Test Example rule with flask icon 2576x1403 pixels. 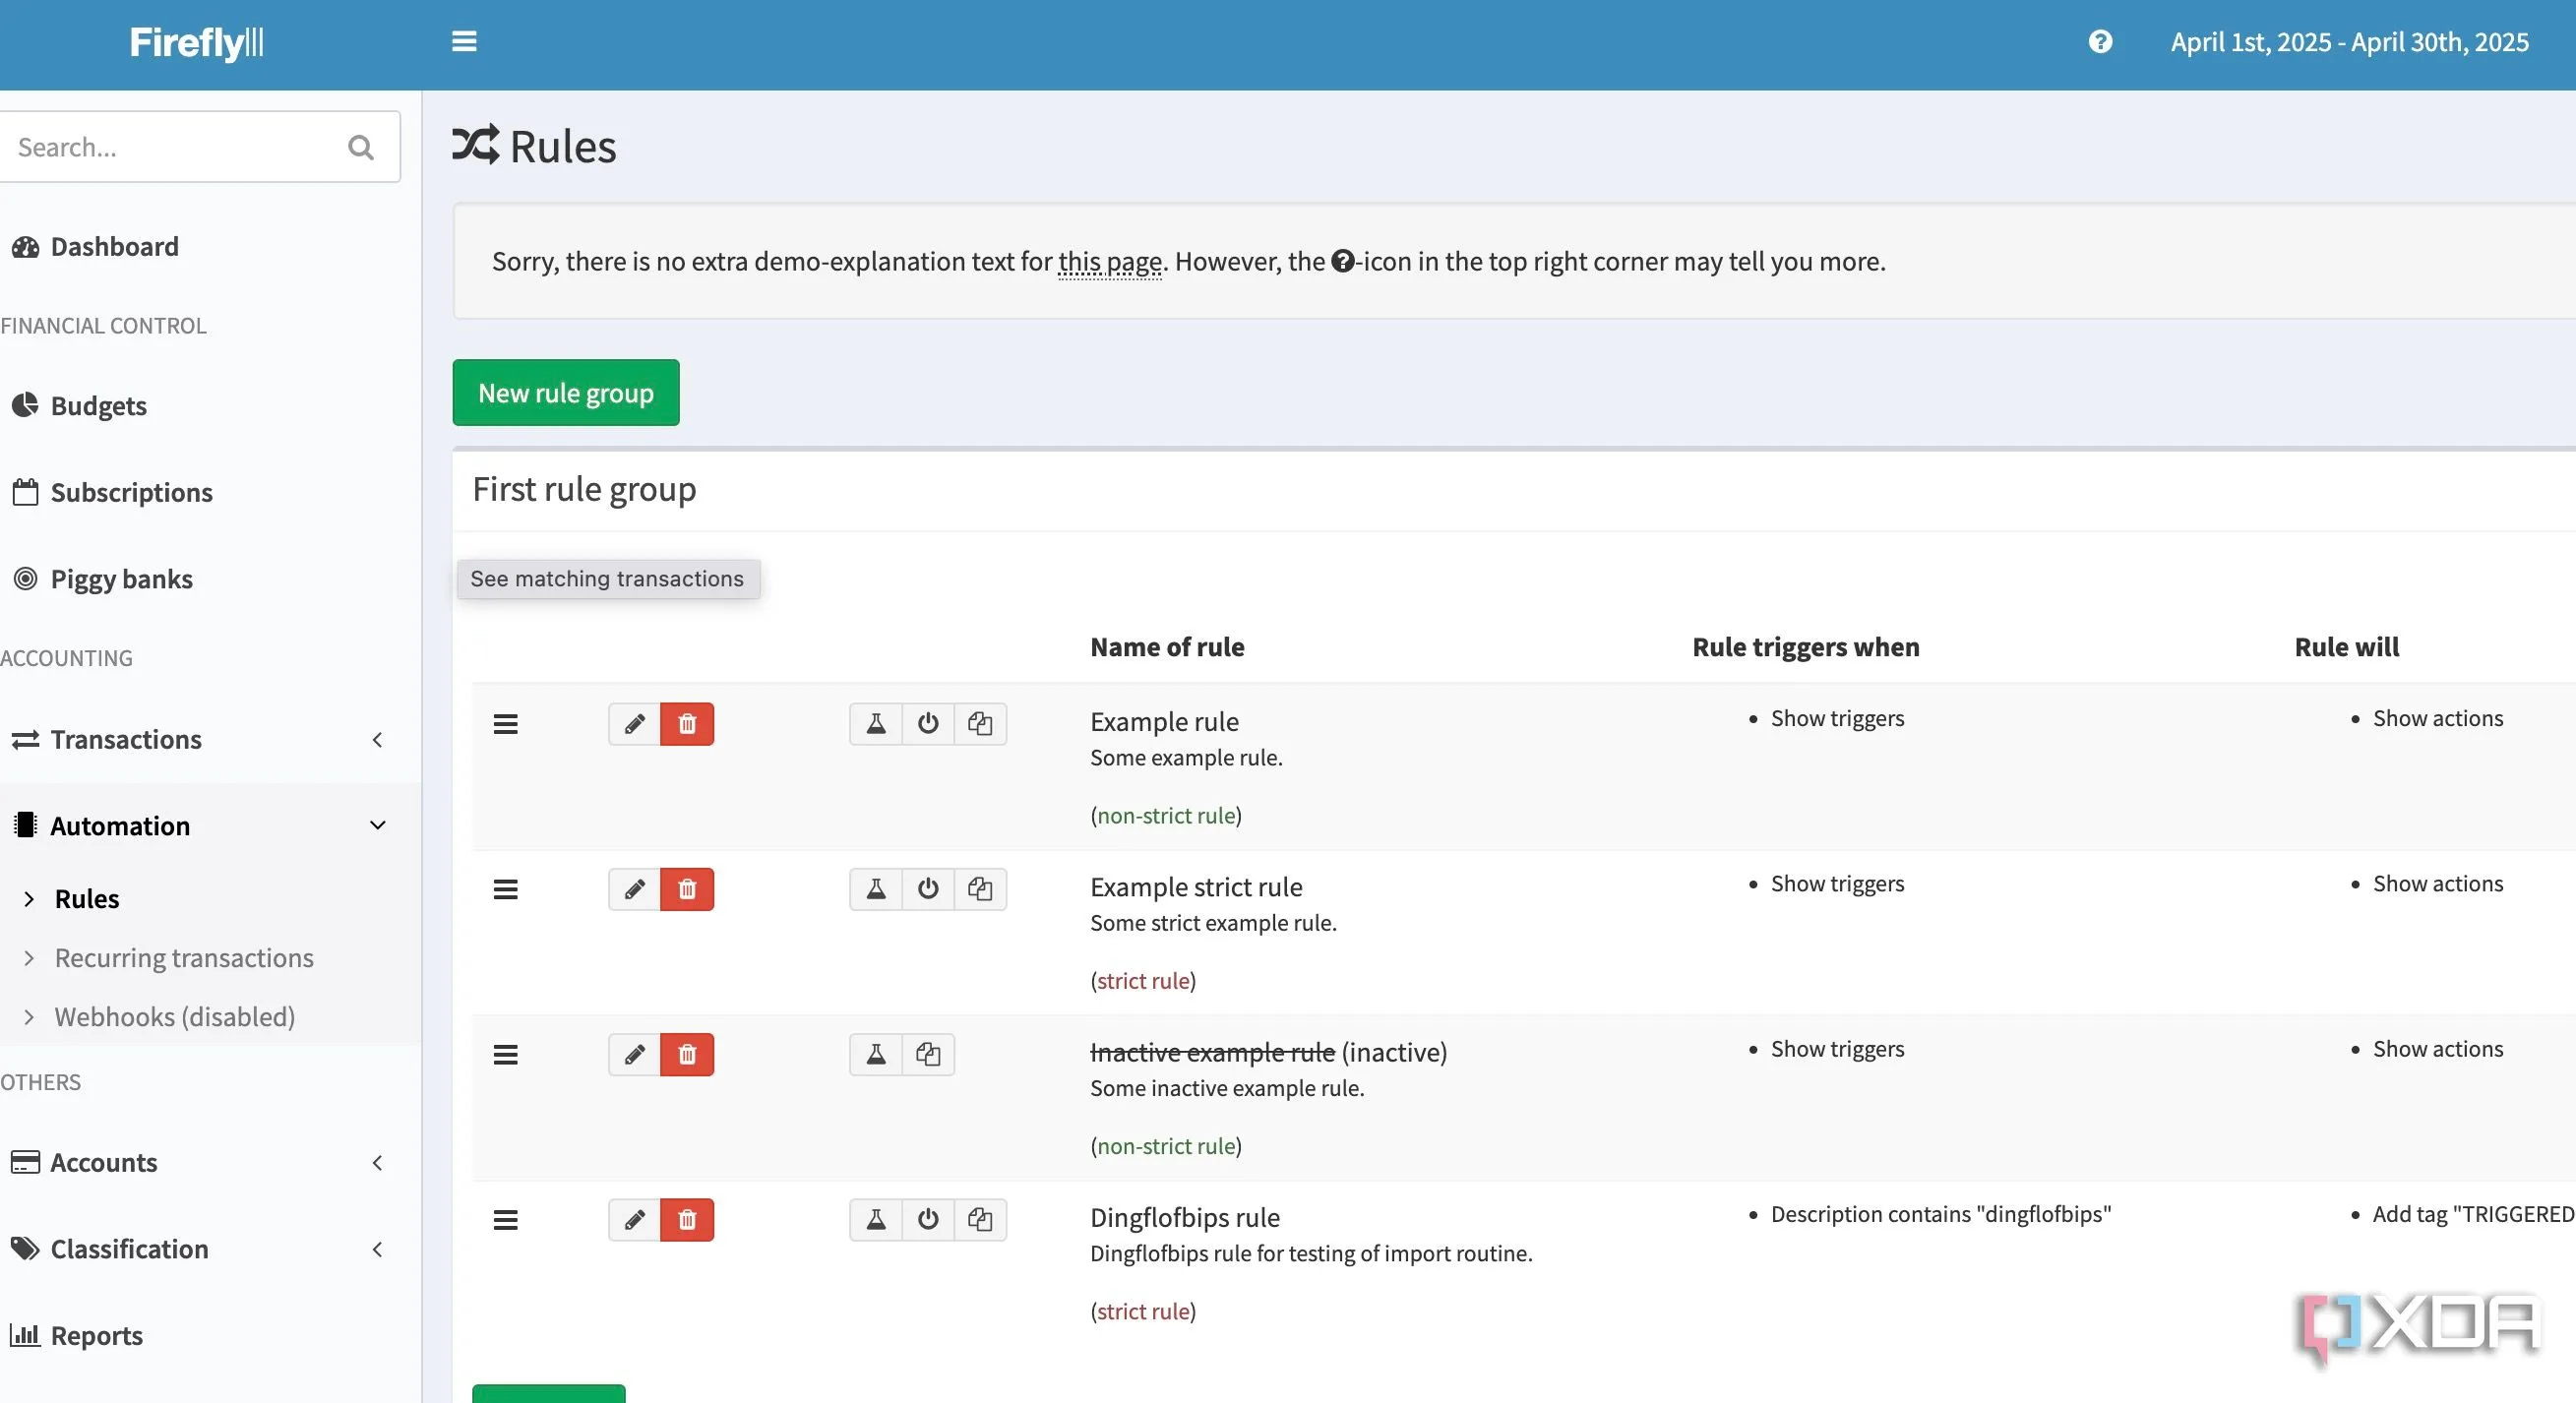pos(876,724)
